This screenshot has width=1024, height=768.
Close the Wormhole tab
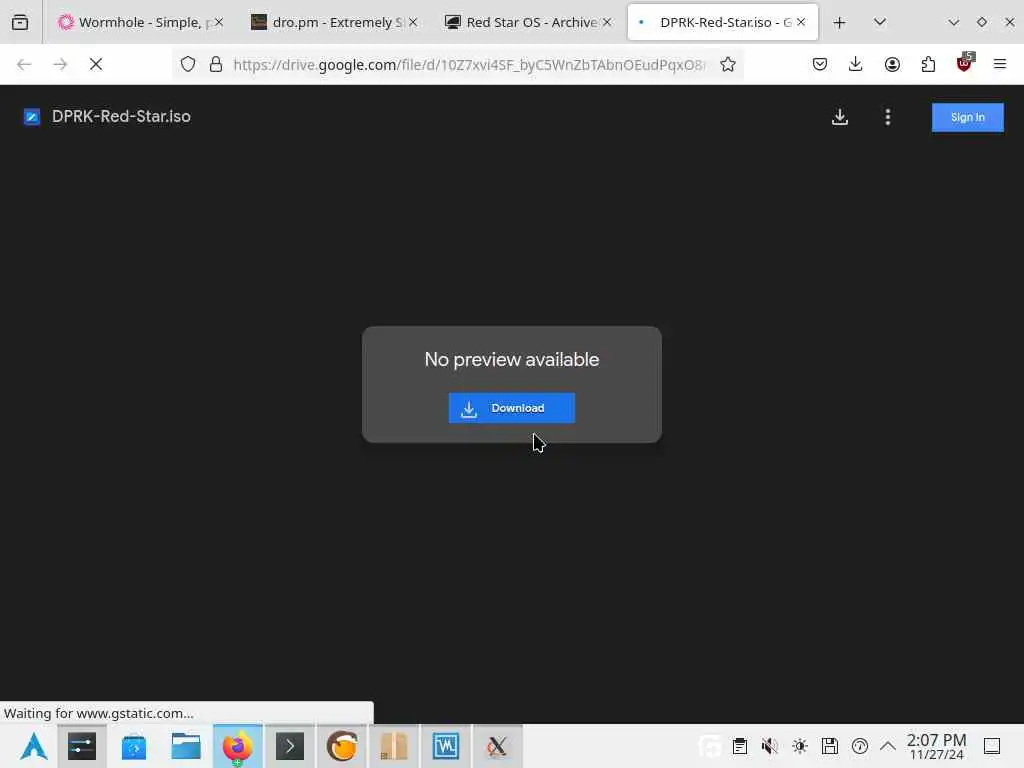[219, 22]
